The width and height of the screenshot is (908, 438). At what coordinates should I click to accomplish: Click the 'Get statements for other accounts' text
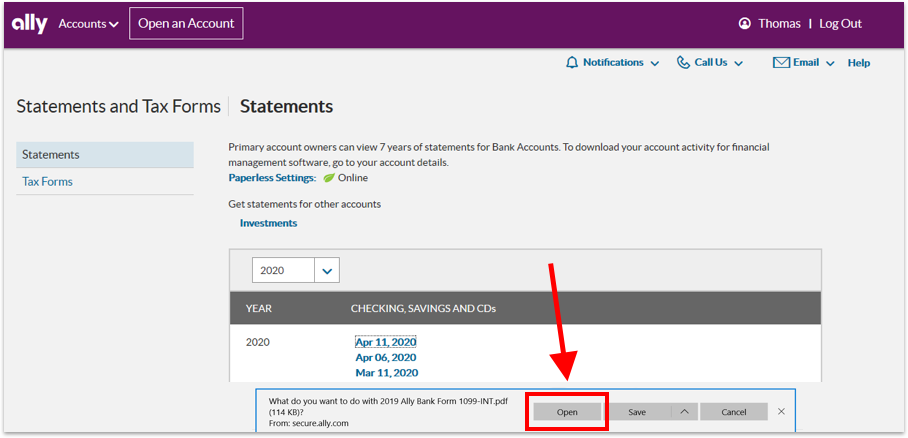click(305, 204)
